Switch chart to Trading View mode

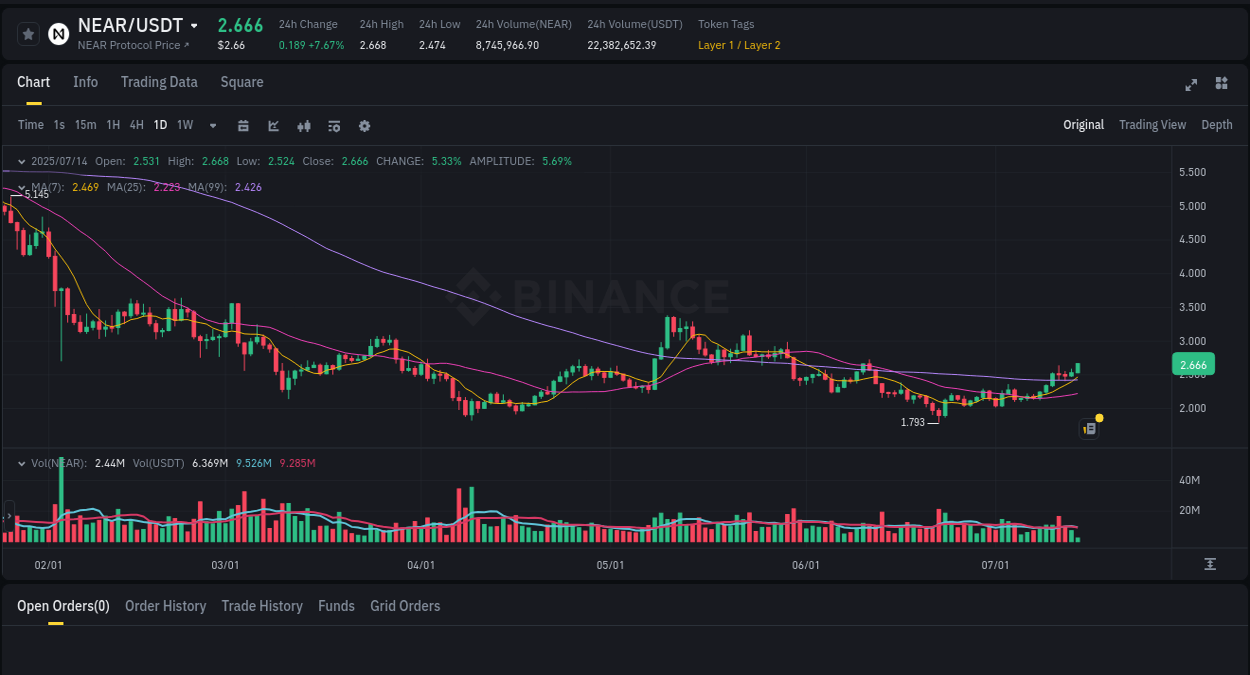click(x=1152, y=125)
